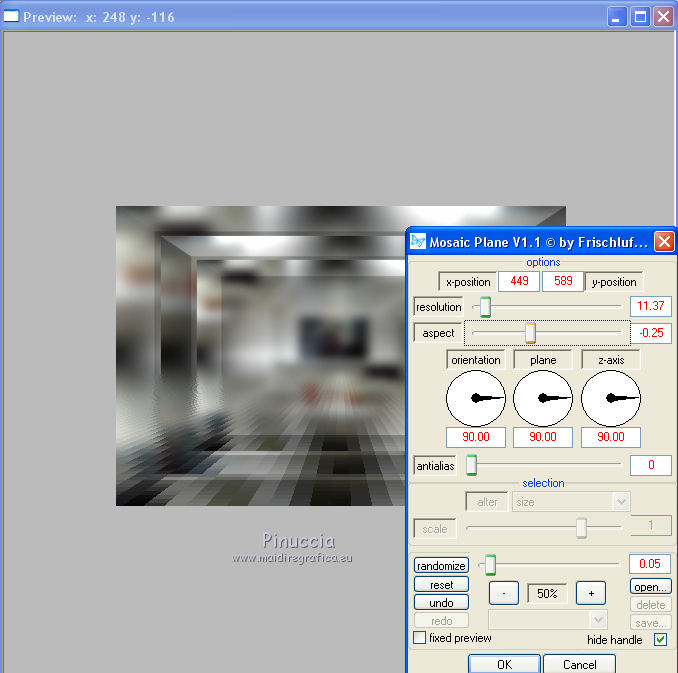Click the z-axis value field 90.00
The width and height of the screenshot is (678, 673).
click(x=611, y=437)
